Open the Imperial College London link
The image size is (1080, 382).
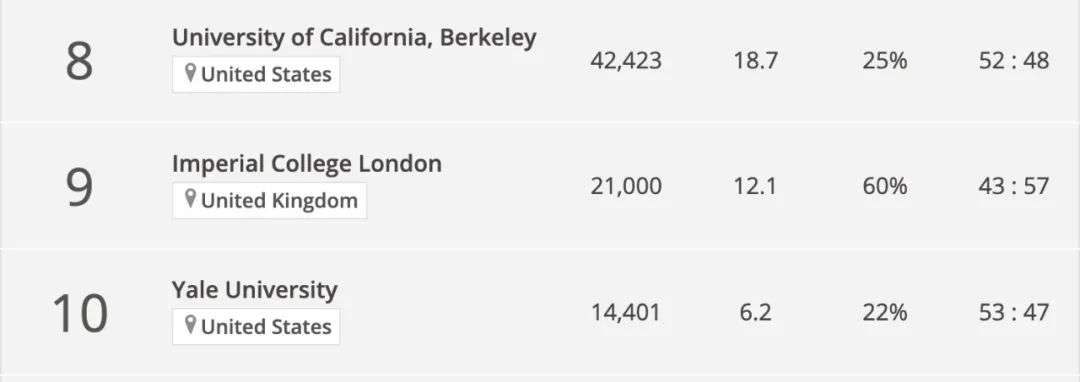coord(307,164)
